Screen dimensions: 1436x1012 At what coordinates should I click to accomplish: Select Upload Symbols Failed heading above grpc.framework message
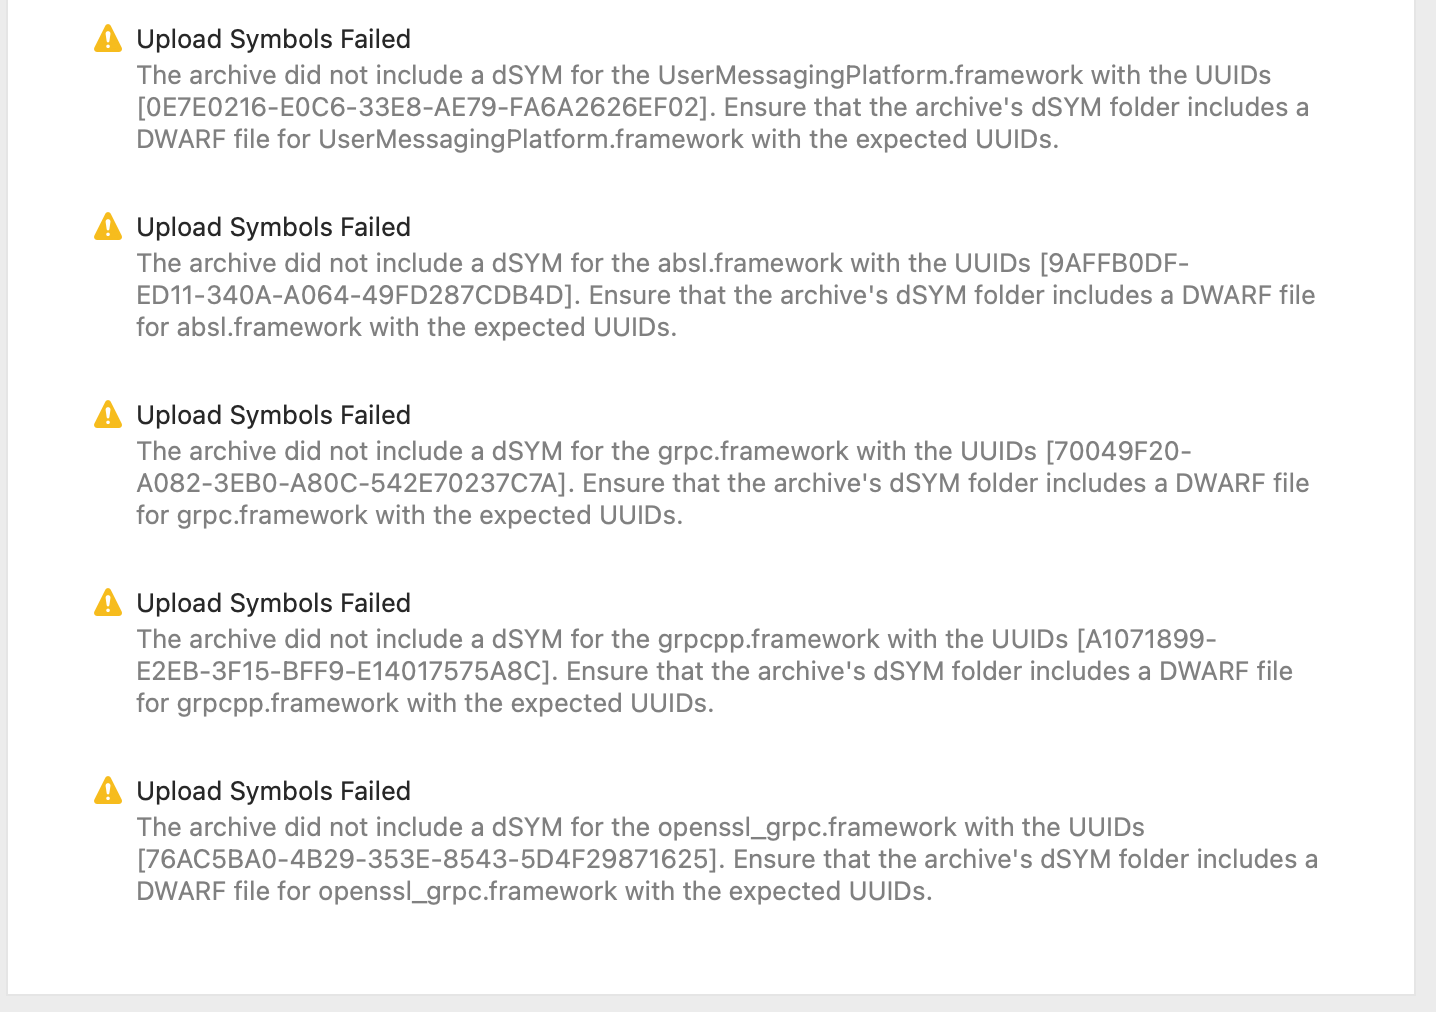pos(274,415)
